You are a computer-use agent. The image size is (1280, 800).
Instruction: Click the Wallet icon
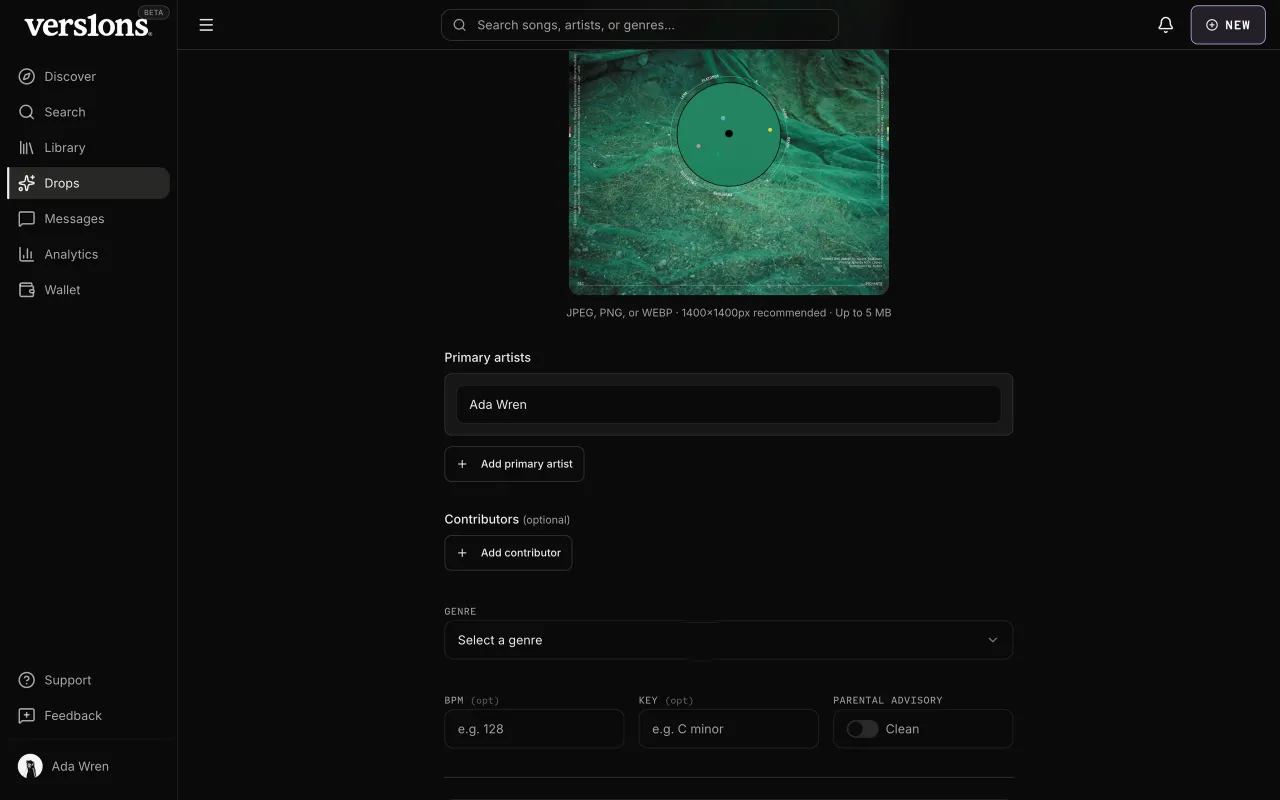(x=27, y=290)
